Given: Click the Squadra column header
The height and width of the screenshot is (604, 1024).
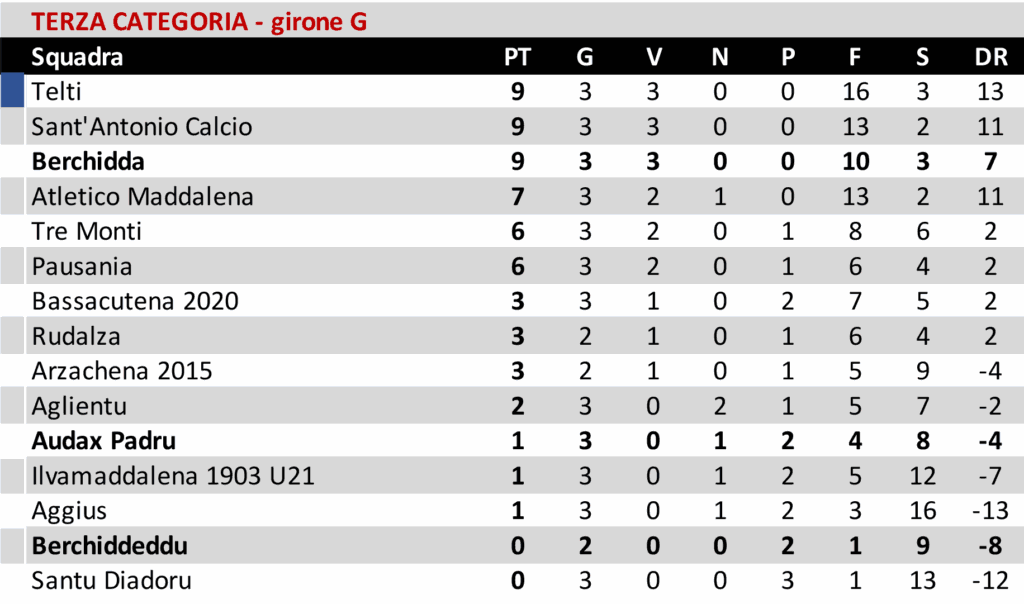Looking at the screenshot, I should click(77, 56).
